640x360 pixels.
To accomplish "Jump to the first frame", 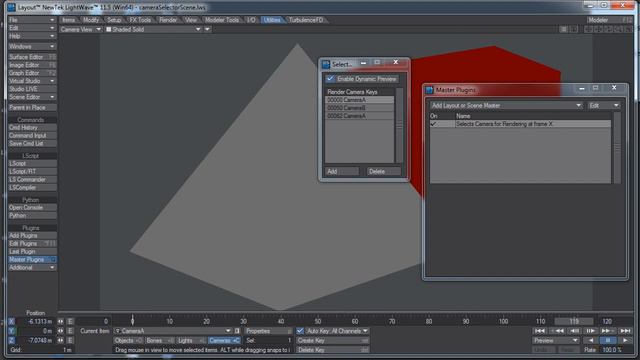I will click(x=539, y=331).
